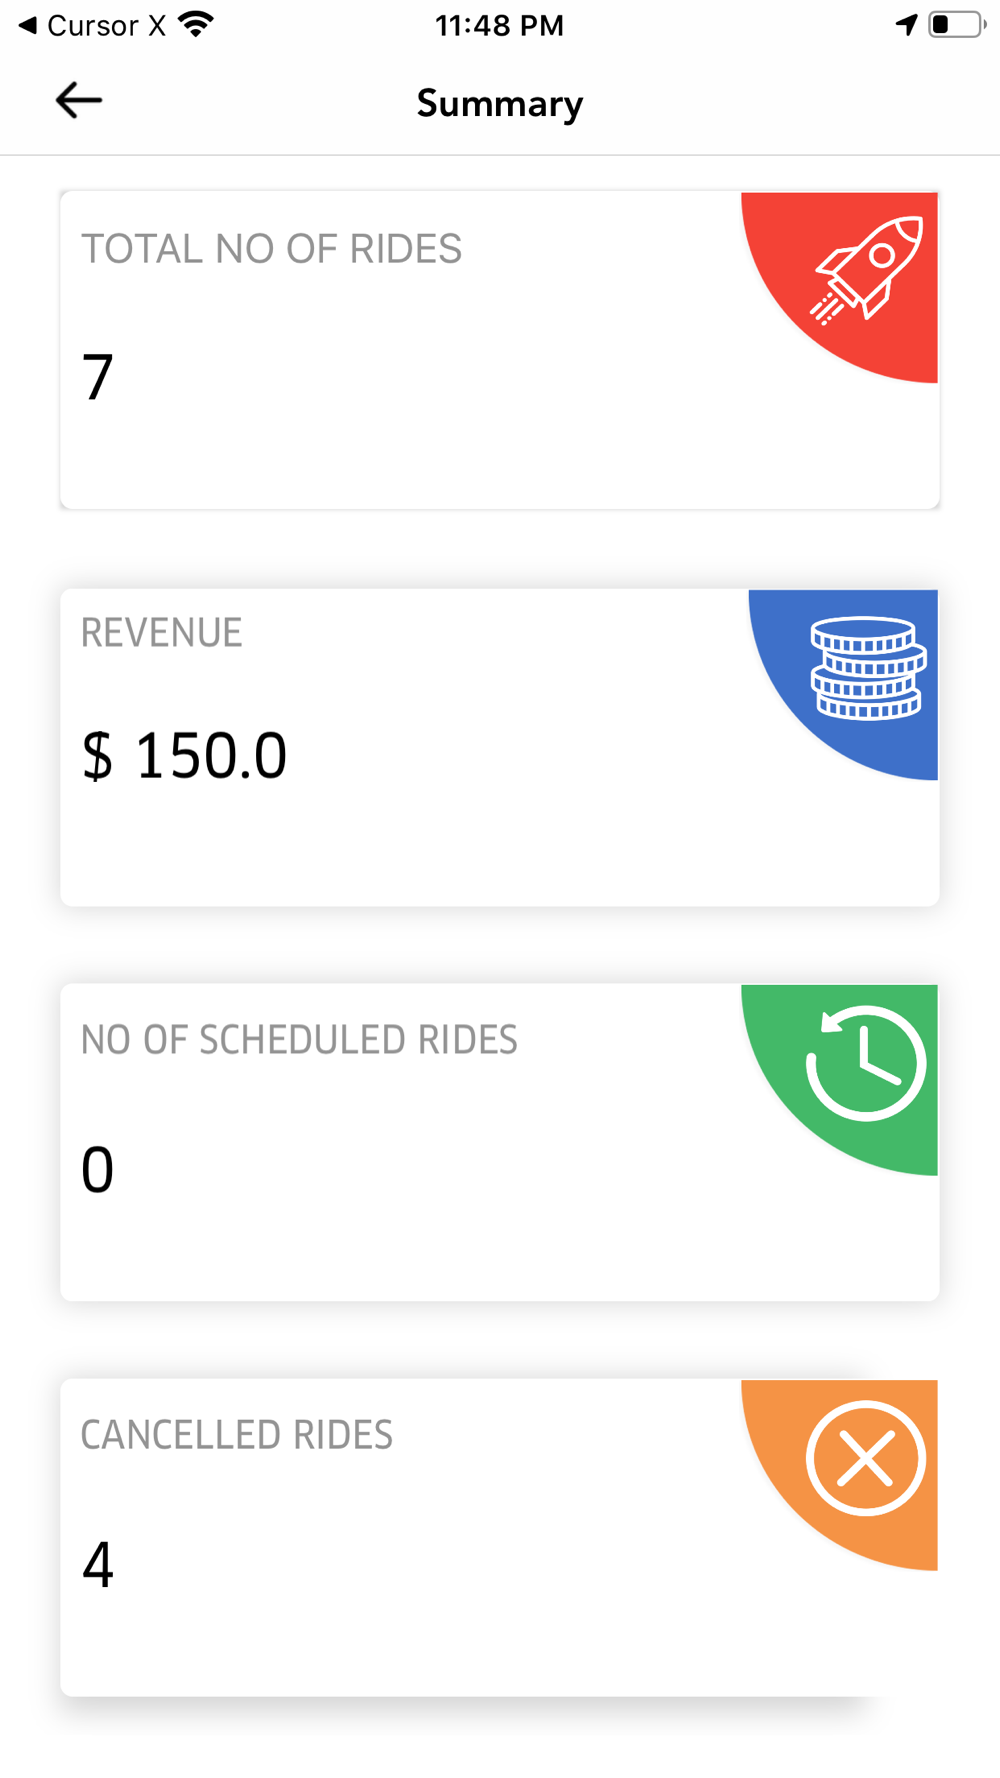Tap the cancelled rides count 4
This screenshot has height=1778, width=1000.
tap(97, 1564)
